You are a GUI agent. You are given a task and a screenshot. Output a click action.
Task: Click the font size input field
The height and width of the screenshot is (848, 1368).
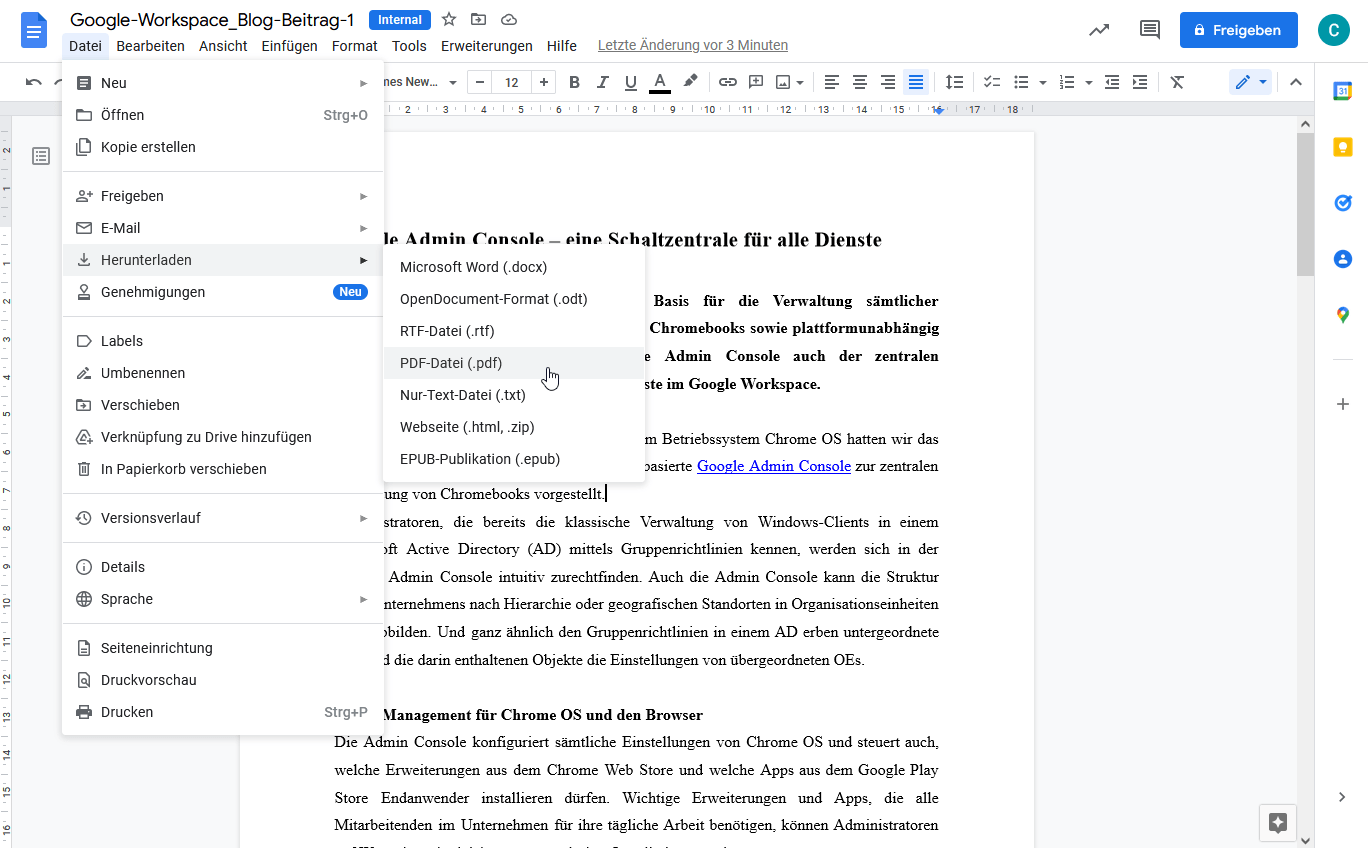click(512, 82)
